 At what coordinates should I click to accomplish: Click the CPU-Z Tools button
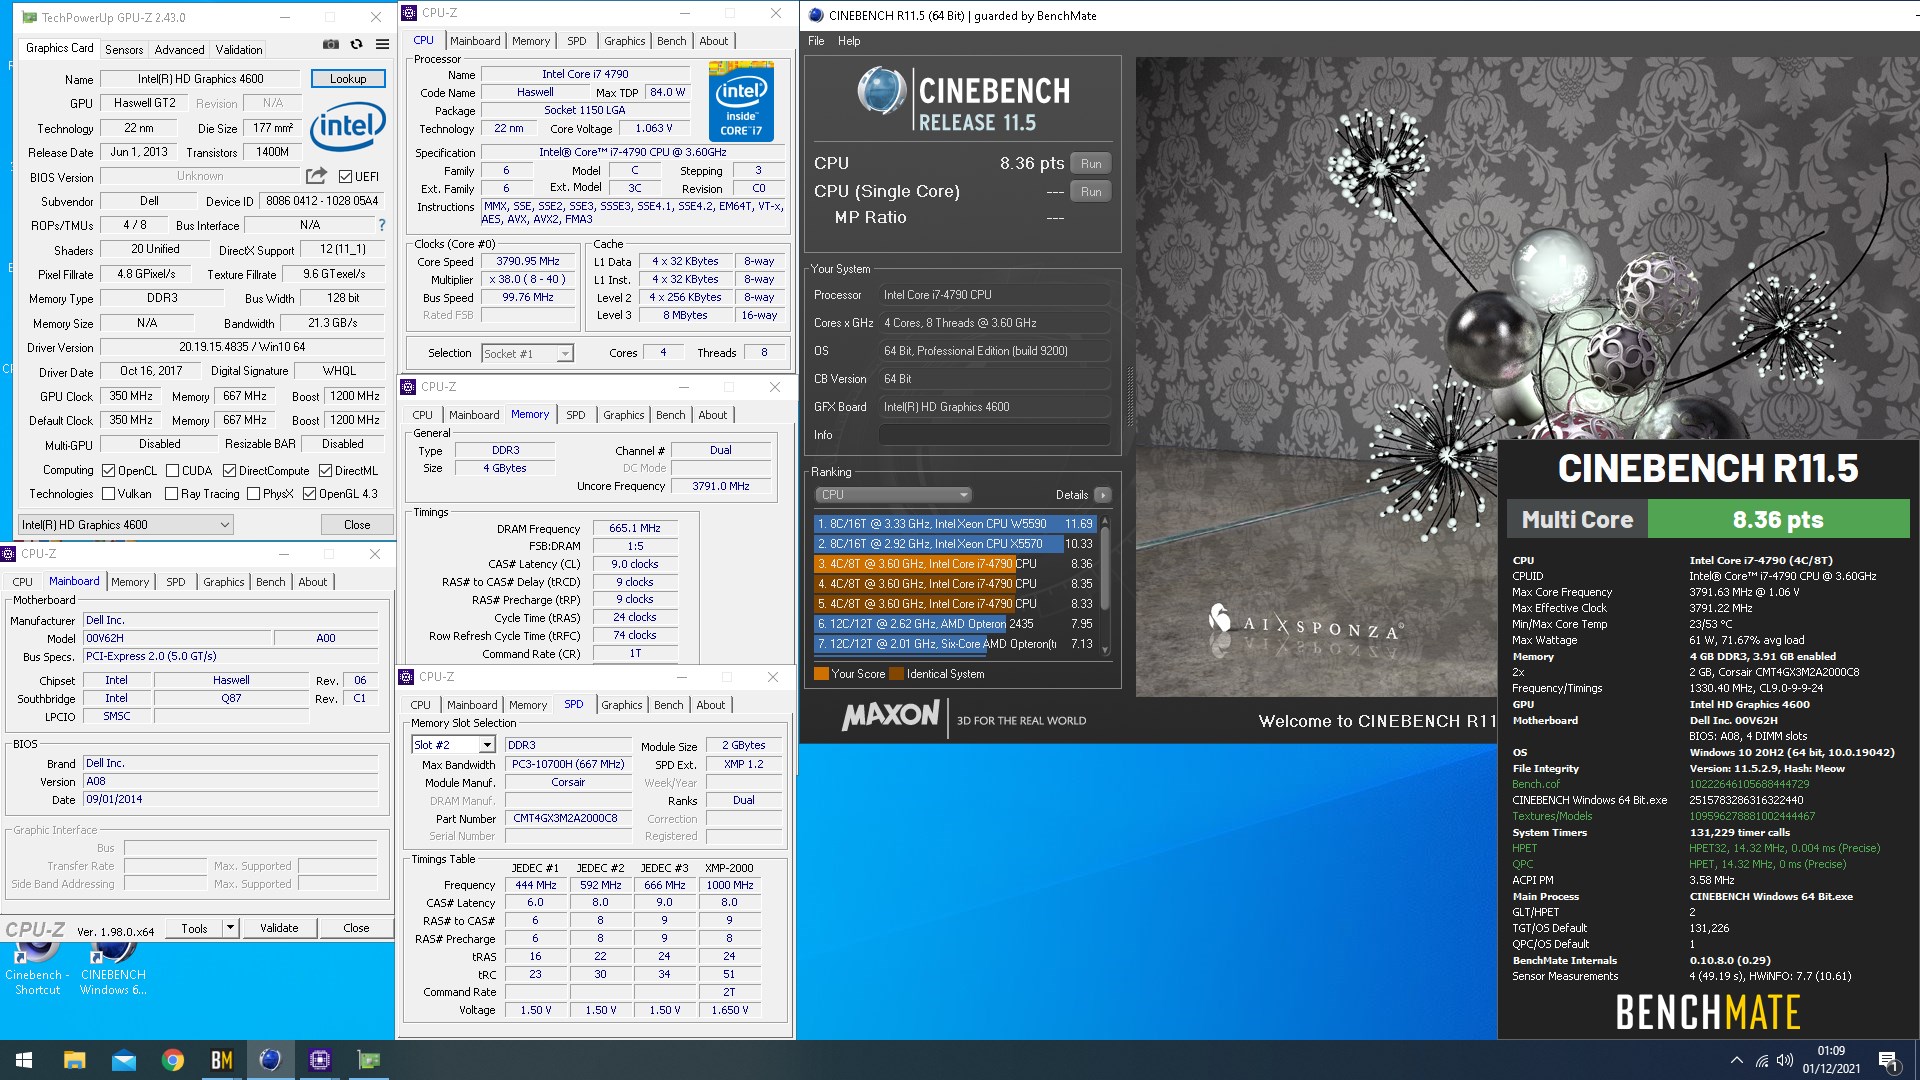click(195, 928)
